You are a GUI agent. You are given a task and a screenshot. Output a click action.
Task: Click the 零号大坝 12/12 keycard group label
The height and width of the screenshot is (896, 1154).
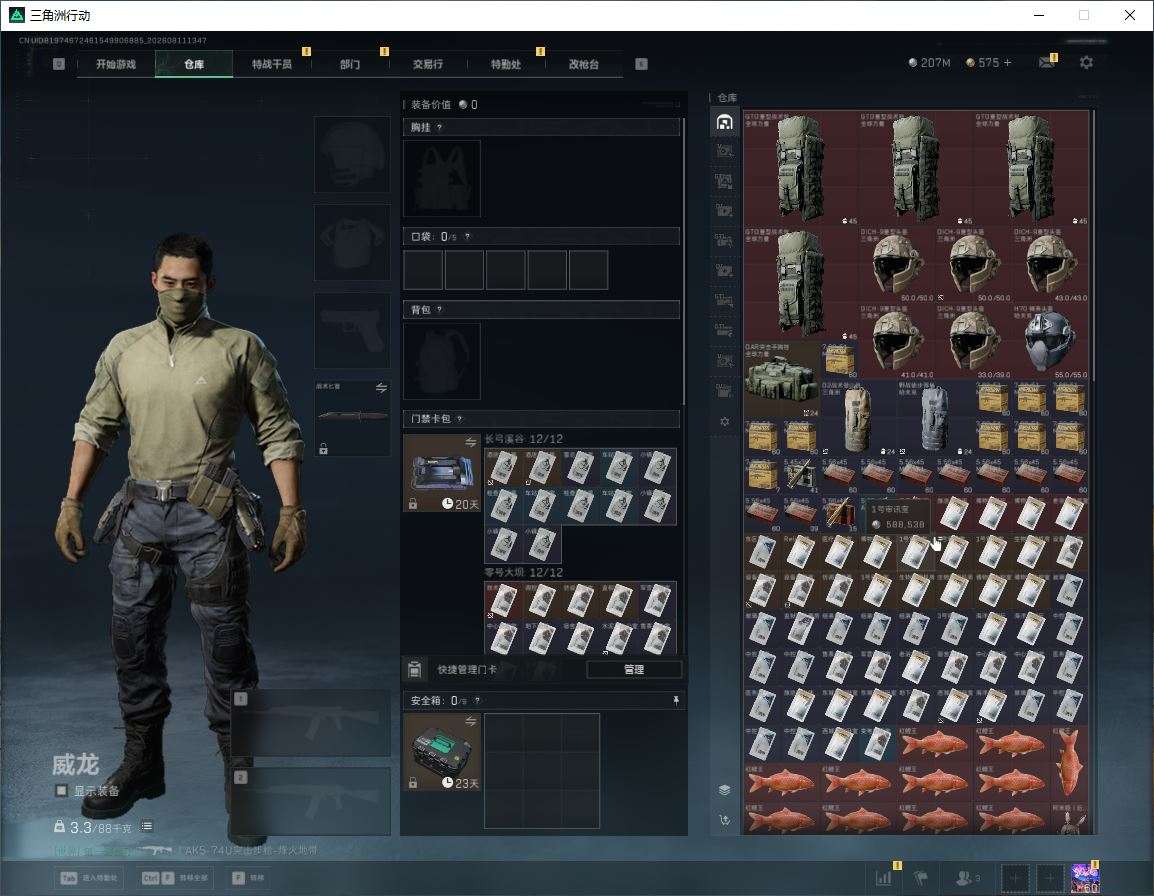pyautogui.click(x=524, y=572)
